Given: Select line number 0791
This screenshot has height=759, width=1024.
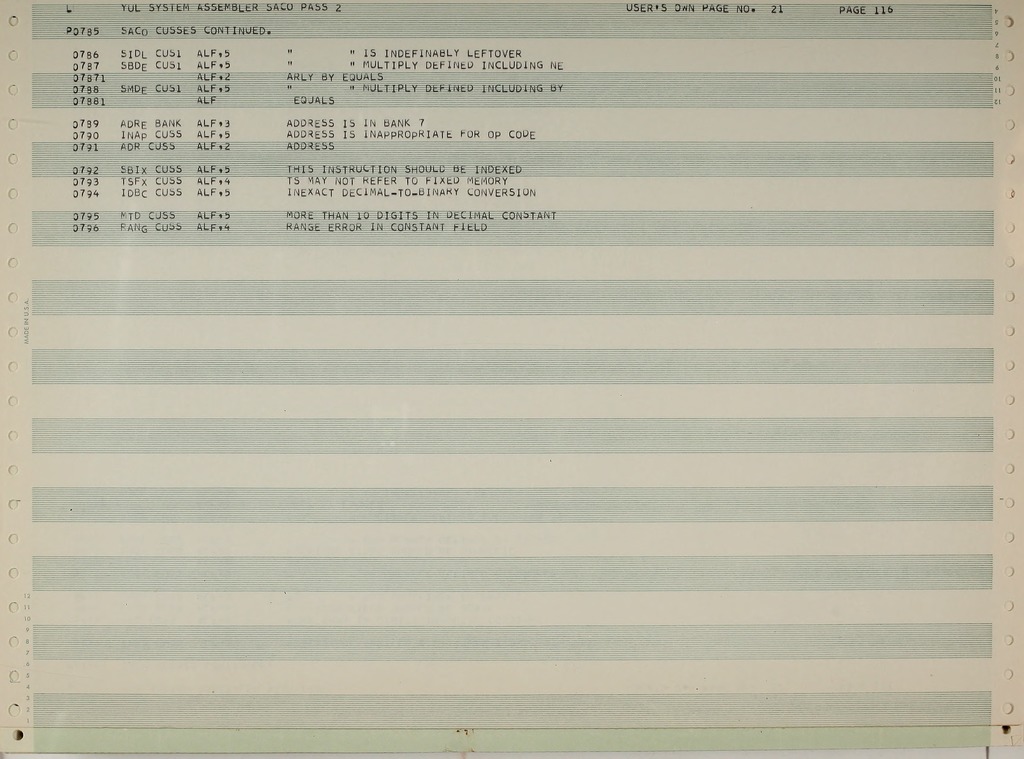Looking at the screenshot, I should [86, 148].
